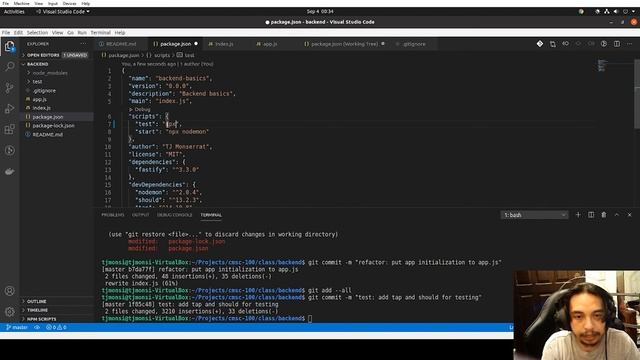Open the bash terminal selector dropdown

(x=534, y=215)
